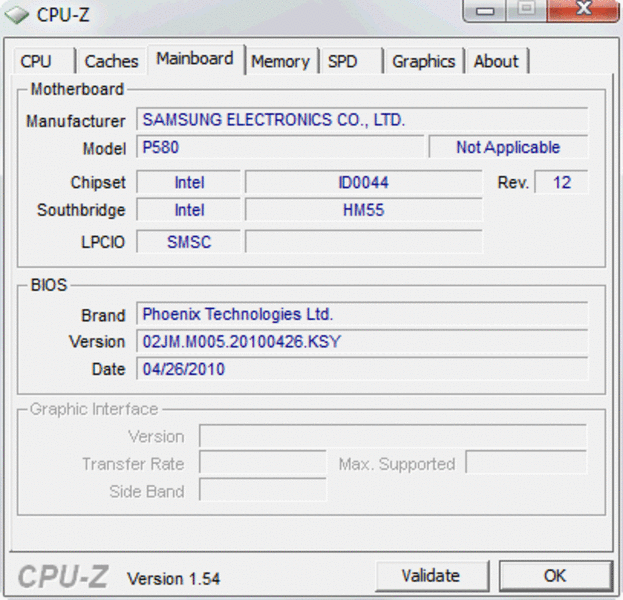Click the CPU-Z application icon in title bar
The width and height of the screenshot is (623, 600).
coord(17,15)
